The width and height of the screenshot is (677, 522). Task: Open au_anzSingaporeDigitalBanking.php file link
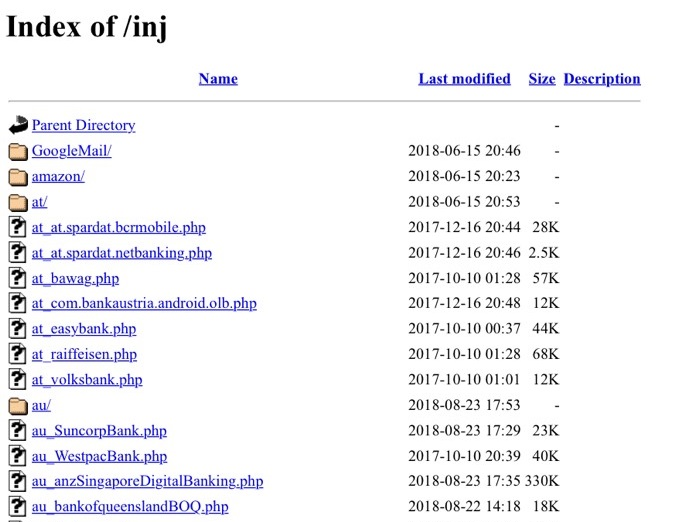[x=148, y=481]
